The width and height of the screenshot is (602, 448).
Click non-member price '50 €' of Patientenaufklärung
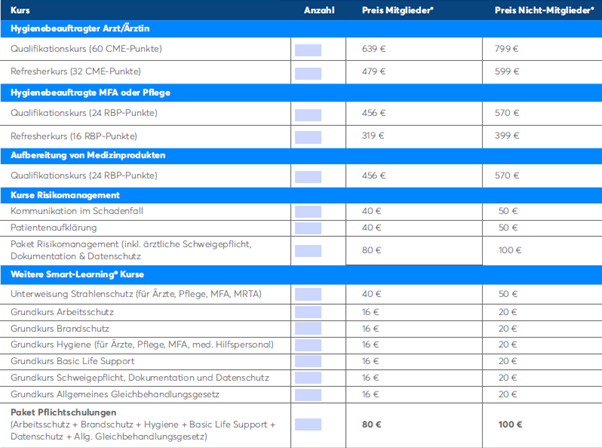coord(508,228)
